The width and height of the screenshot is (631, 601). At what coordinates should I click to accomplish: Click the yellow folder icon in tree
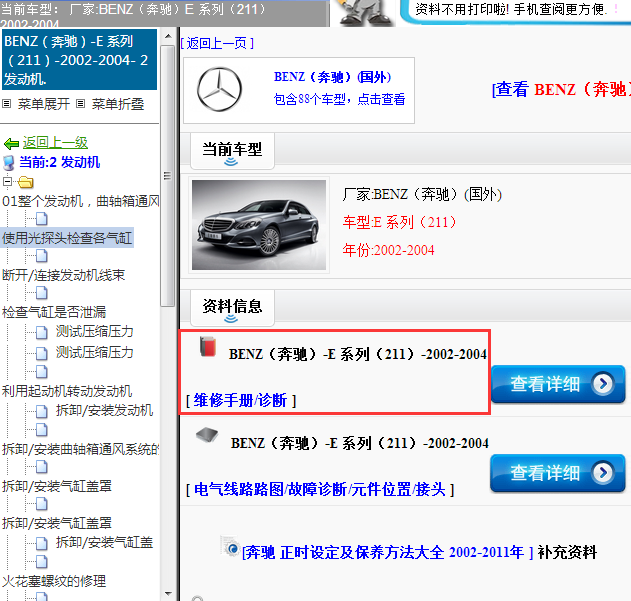(x=26, y=182)
